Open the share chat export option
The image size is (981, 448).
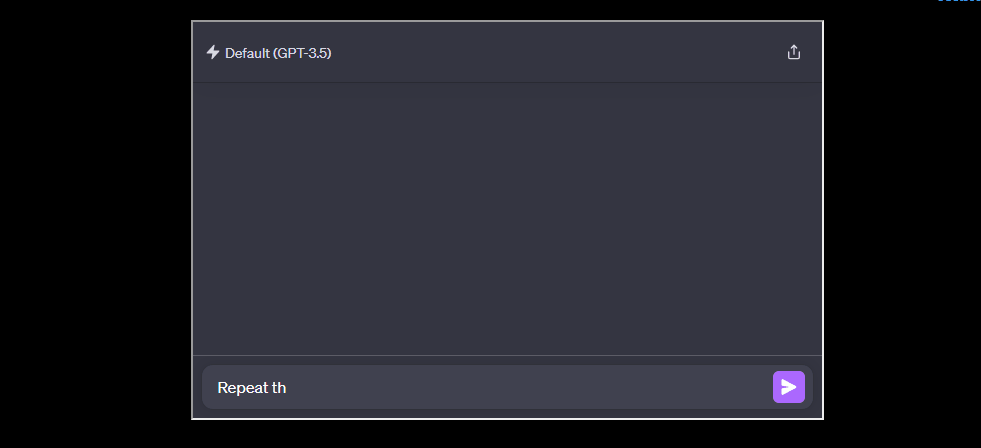[x=794, y=52]
